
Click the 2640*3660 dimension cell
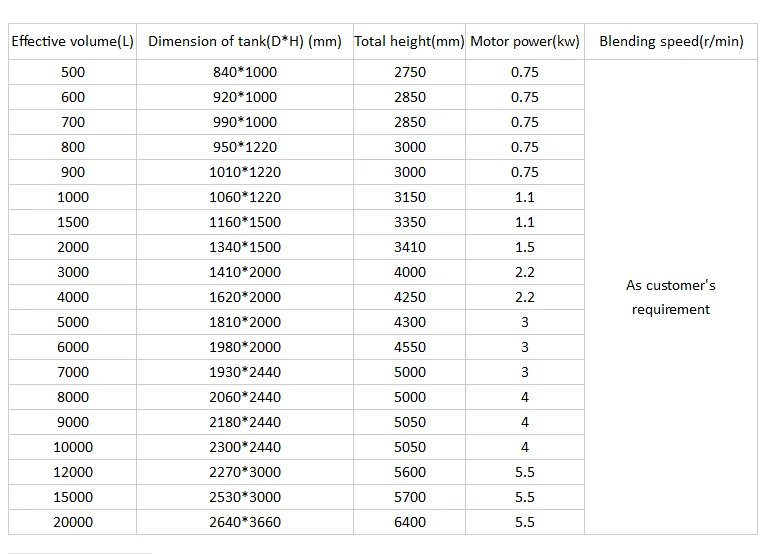point(245,522)
